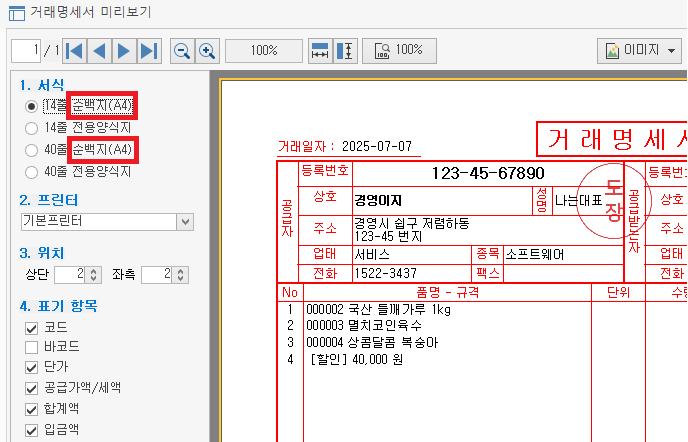Viewport: 688px width, 442px height.
Task: Go to the previous page
Action: 99,50
